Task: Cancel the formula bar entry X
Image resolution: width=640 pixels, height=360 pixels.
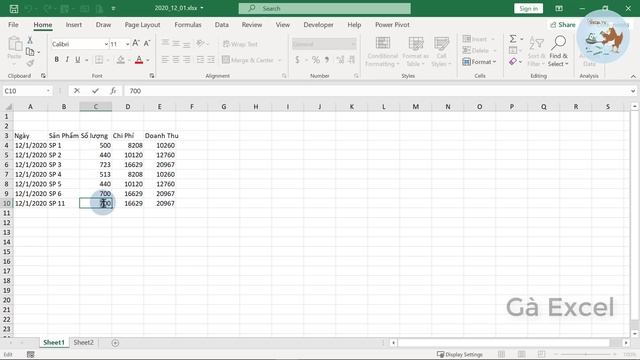Action: (77, 91)
